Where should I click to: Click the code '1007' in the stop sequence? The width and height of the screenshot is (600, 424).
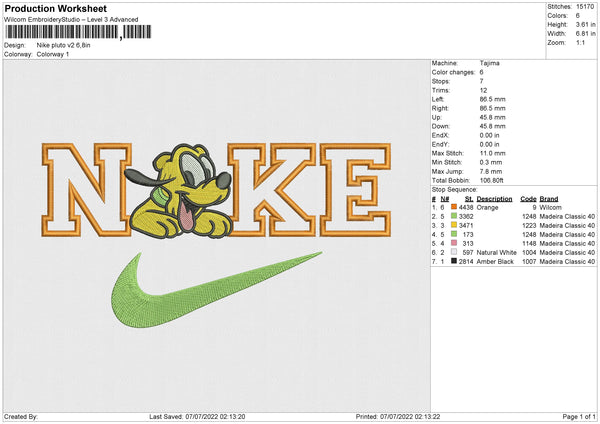529,262
